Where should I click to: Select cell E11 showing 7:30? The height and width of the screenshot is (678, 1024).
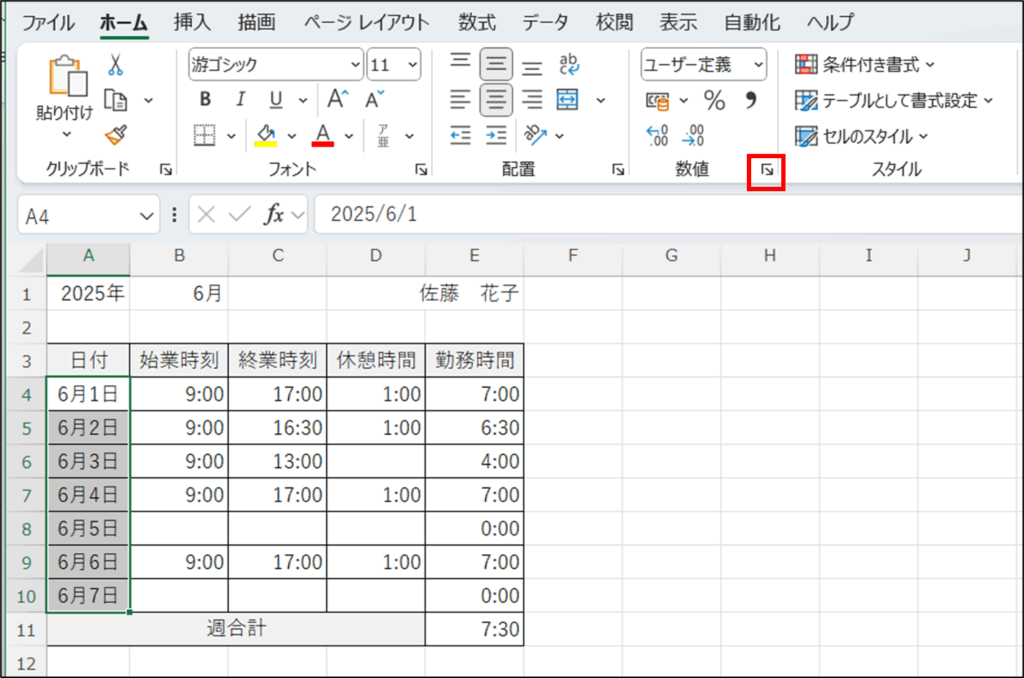(x=474, y=629)
